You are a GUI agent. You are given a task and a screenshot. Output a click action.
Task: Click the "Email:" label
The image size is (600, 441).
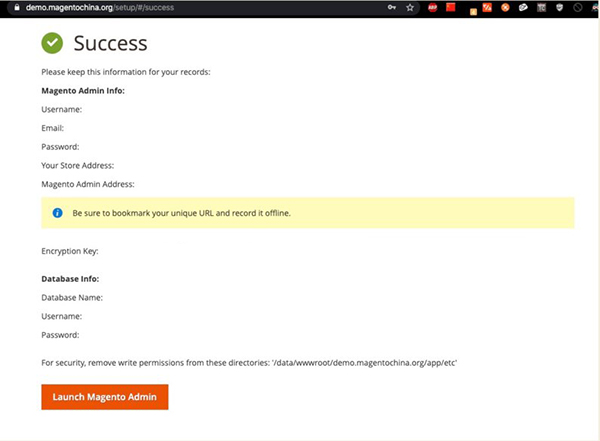click(x=52, y=128)
